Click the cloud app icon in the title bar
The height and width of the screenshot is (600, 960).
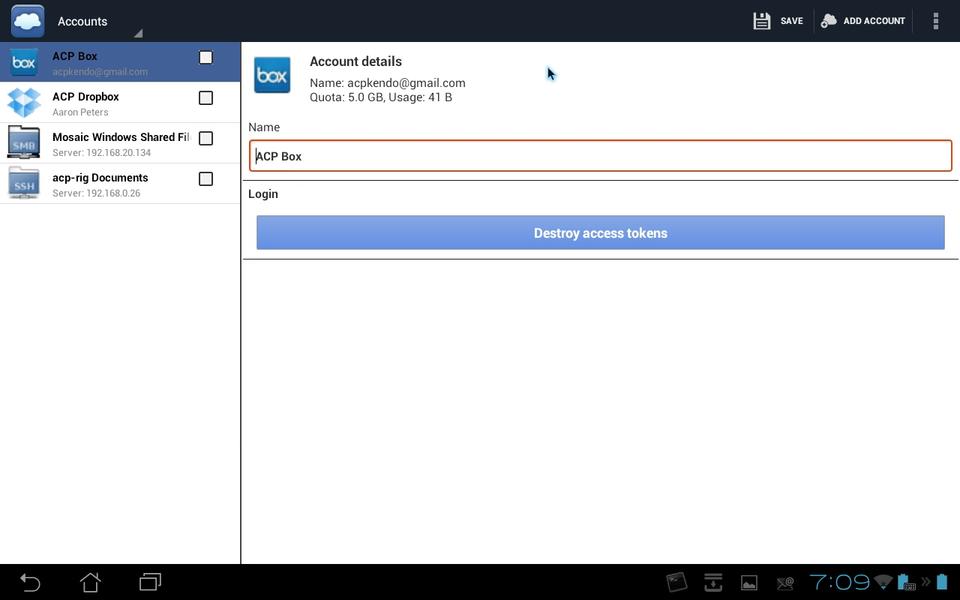(27, 21)
